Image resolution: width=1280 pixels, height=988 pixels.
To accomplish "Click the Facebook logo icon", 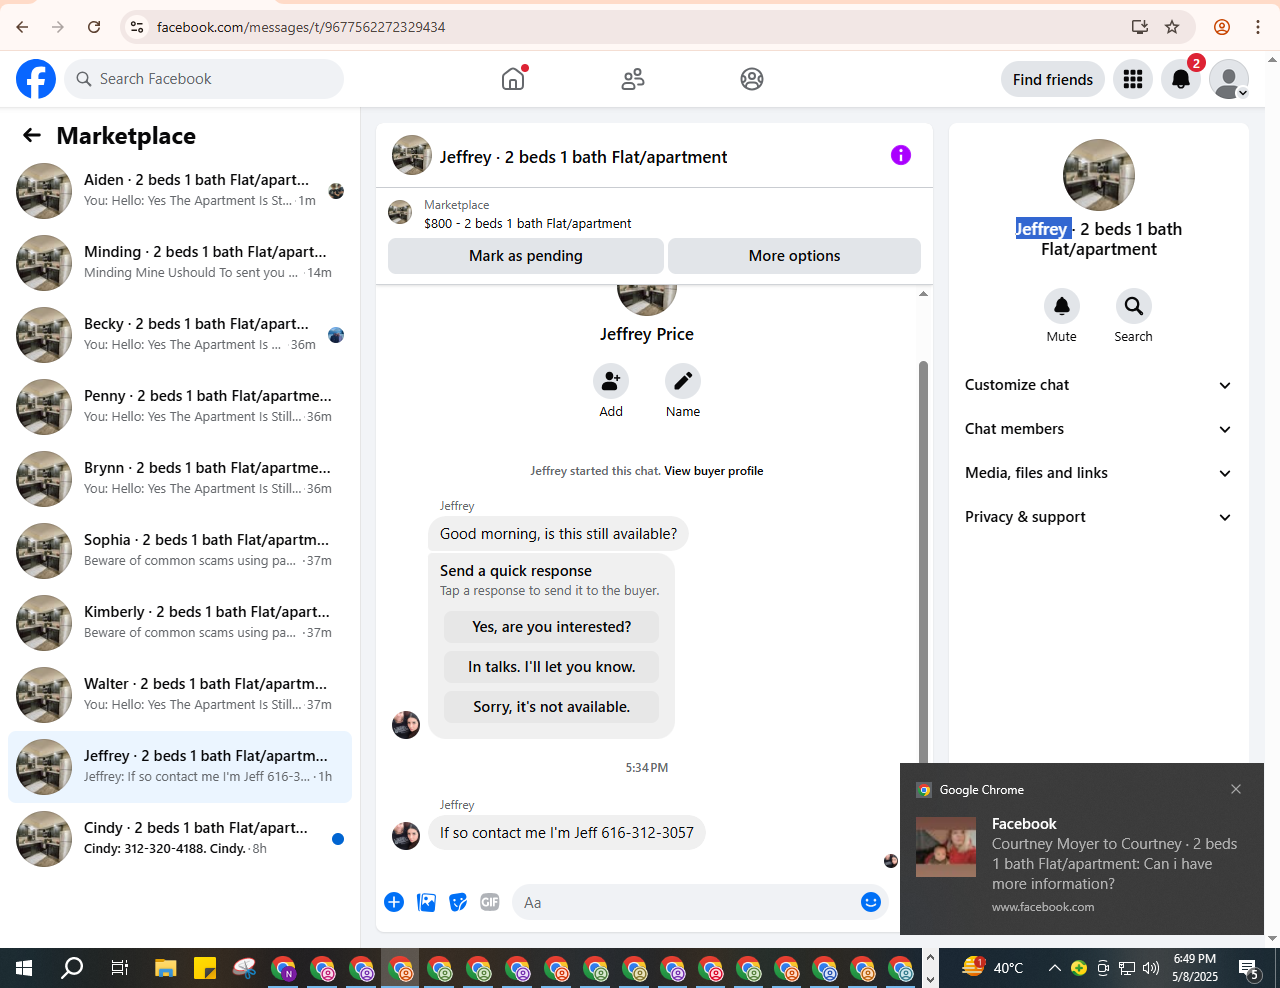I will 36,79.
